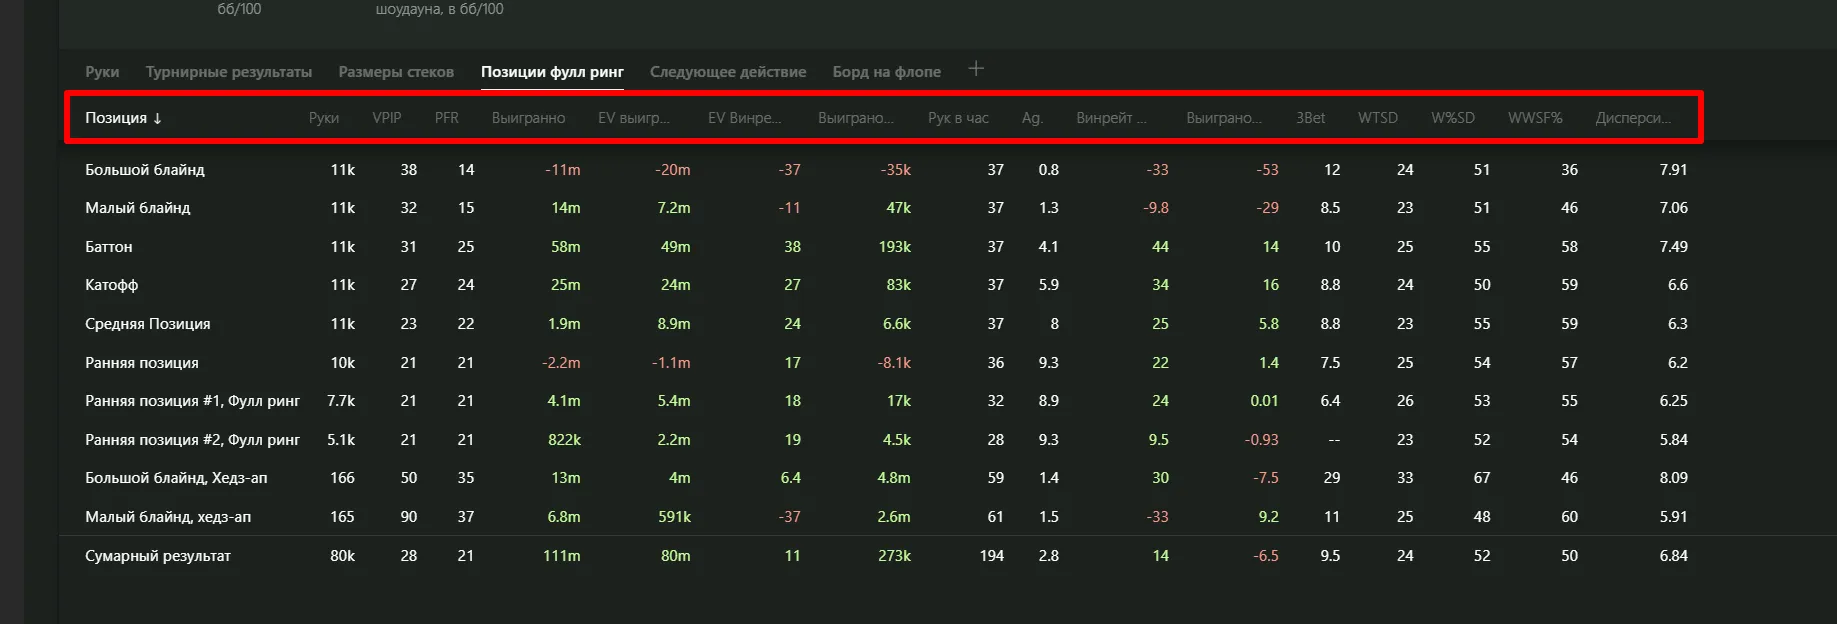Click the W%SD column header
The width and height of the screenshot is (1837, 624).
click(x=1452, y=118)
